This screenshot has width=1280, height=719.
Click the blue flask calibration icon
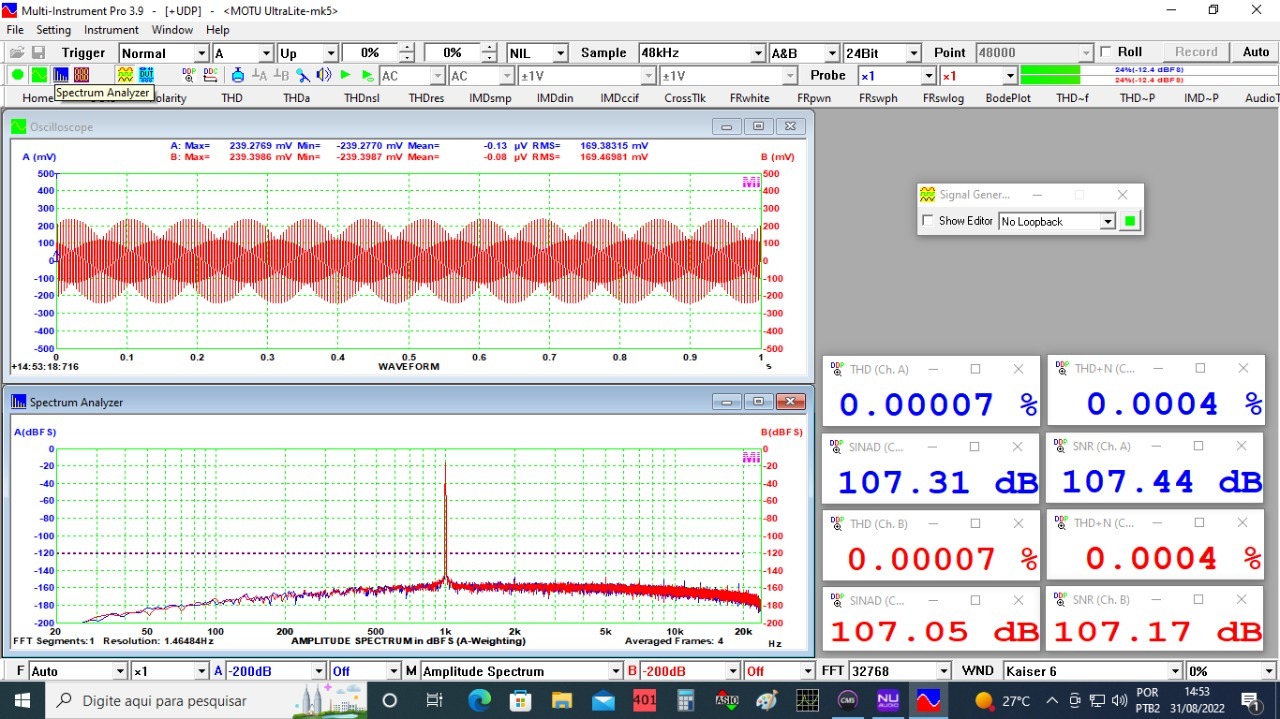[x=237, y=75]
